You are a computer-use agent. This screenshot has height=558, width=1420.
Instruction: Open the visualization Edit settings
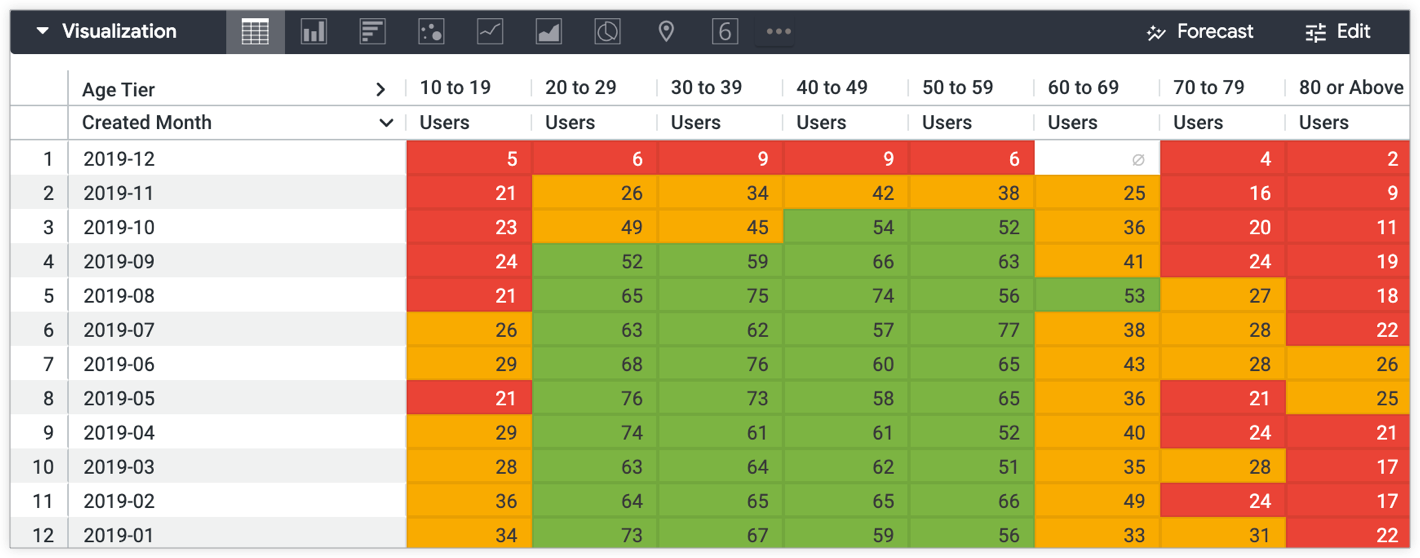tap(1338, 32)
